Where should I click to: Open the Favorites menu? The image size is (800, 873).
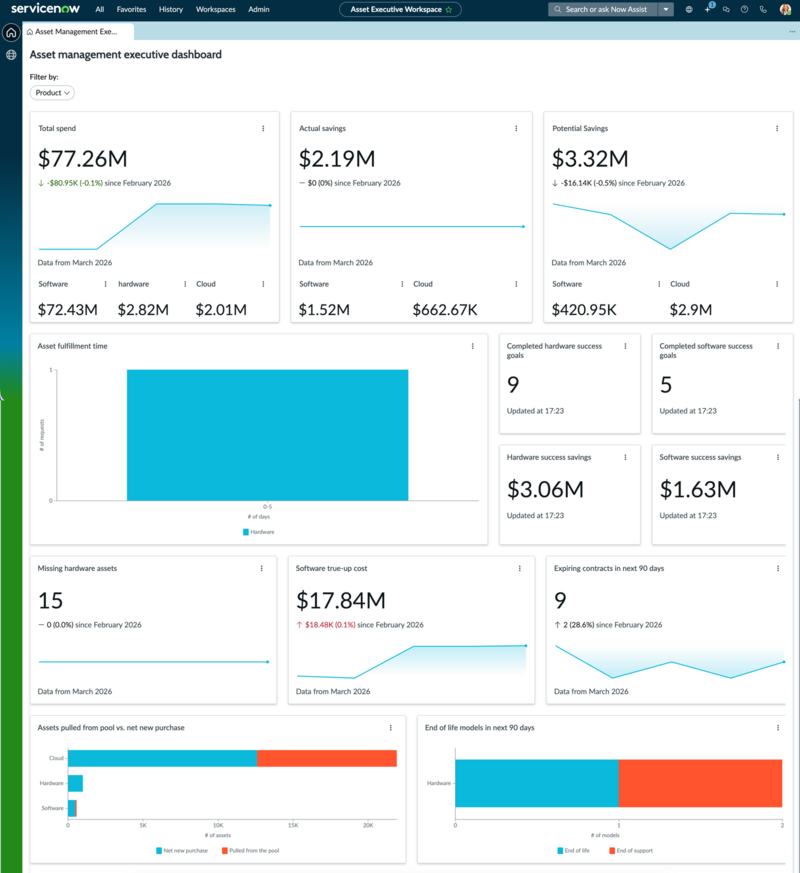pyautogui.click(x=131, y=9)
